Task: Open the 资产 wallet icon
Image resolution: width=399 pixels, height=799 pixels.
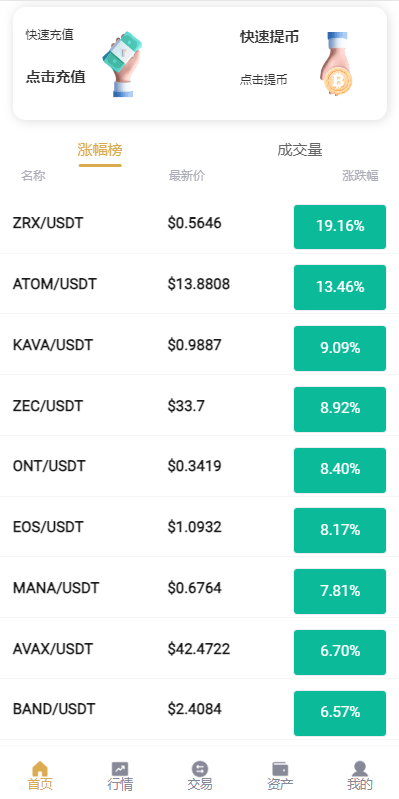Action: click(x=280, y=768)
